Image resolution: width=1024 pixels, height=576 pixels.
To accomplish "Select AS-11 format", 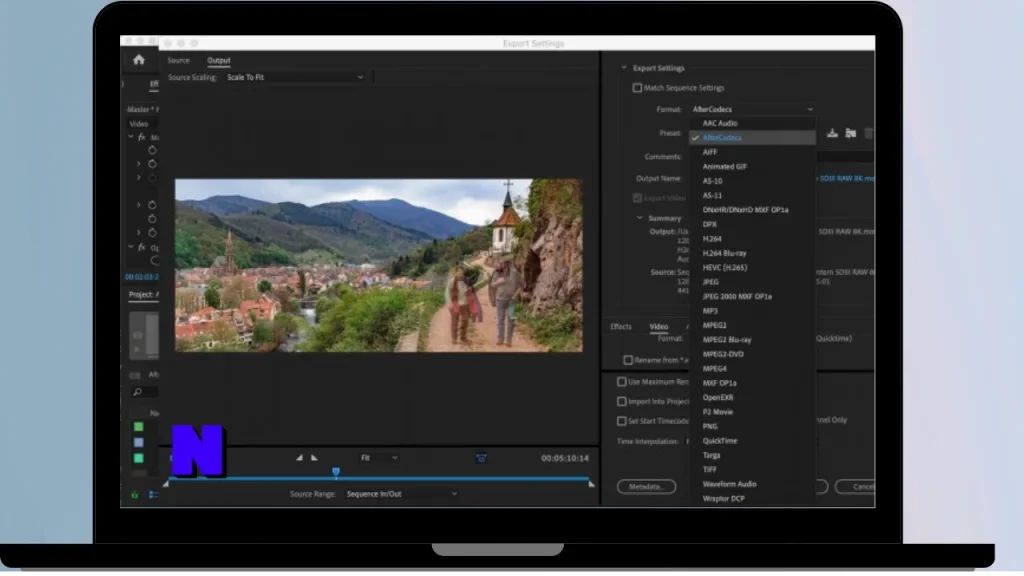I will click(752, 195).
